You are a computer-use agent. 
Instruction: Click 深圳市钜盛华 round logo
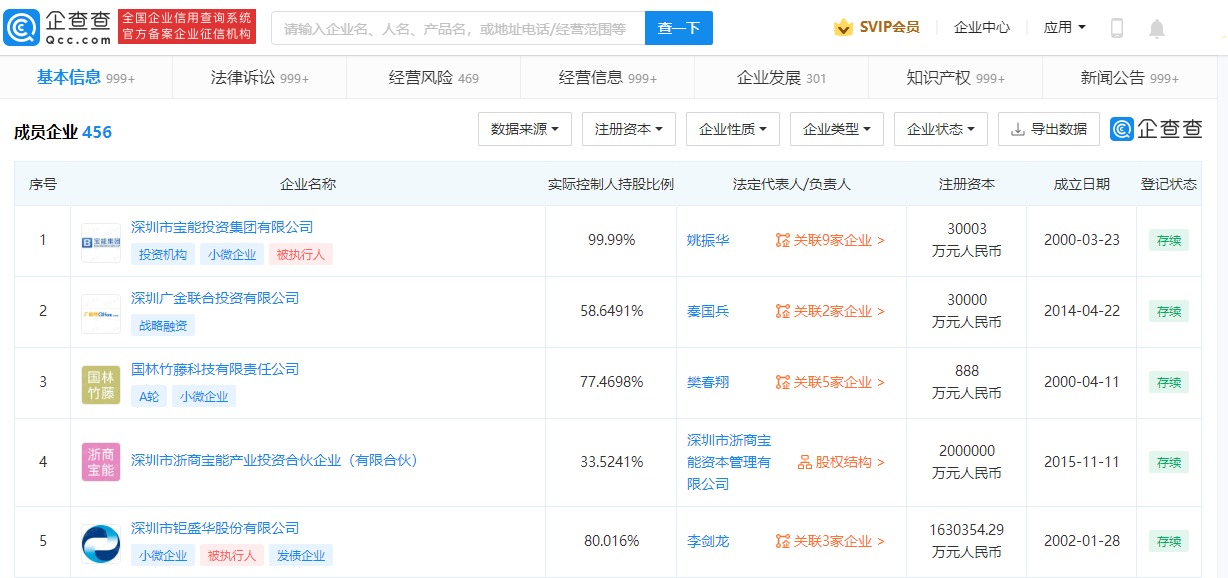[100, 543]
